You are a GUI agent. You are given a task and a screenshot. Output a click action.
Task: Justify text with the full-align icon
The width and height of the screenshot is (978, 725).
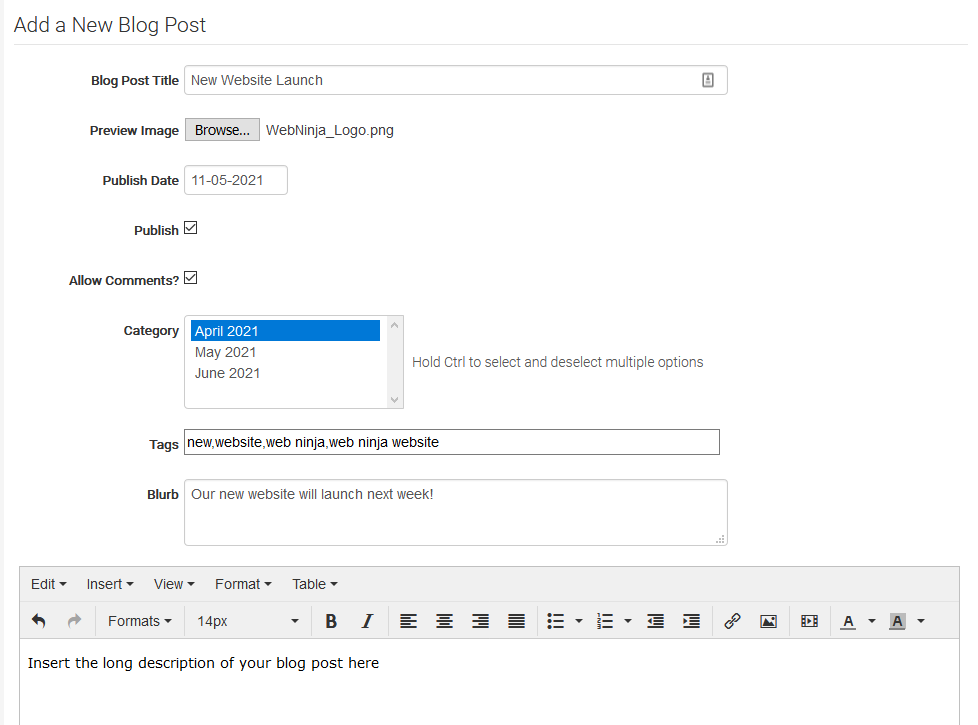[x=516, y=621]
